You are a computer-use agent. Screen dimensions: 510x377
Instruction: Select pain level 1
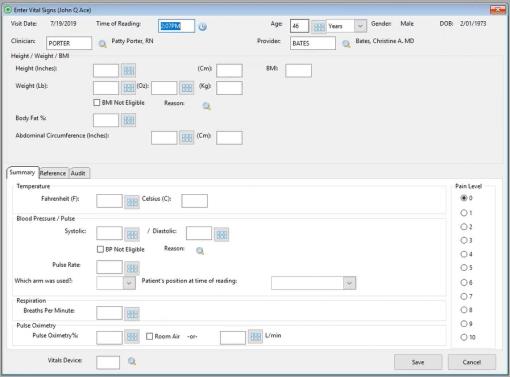(x=464, y=213)
